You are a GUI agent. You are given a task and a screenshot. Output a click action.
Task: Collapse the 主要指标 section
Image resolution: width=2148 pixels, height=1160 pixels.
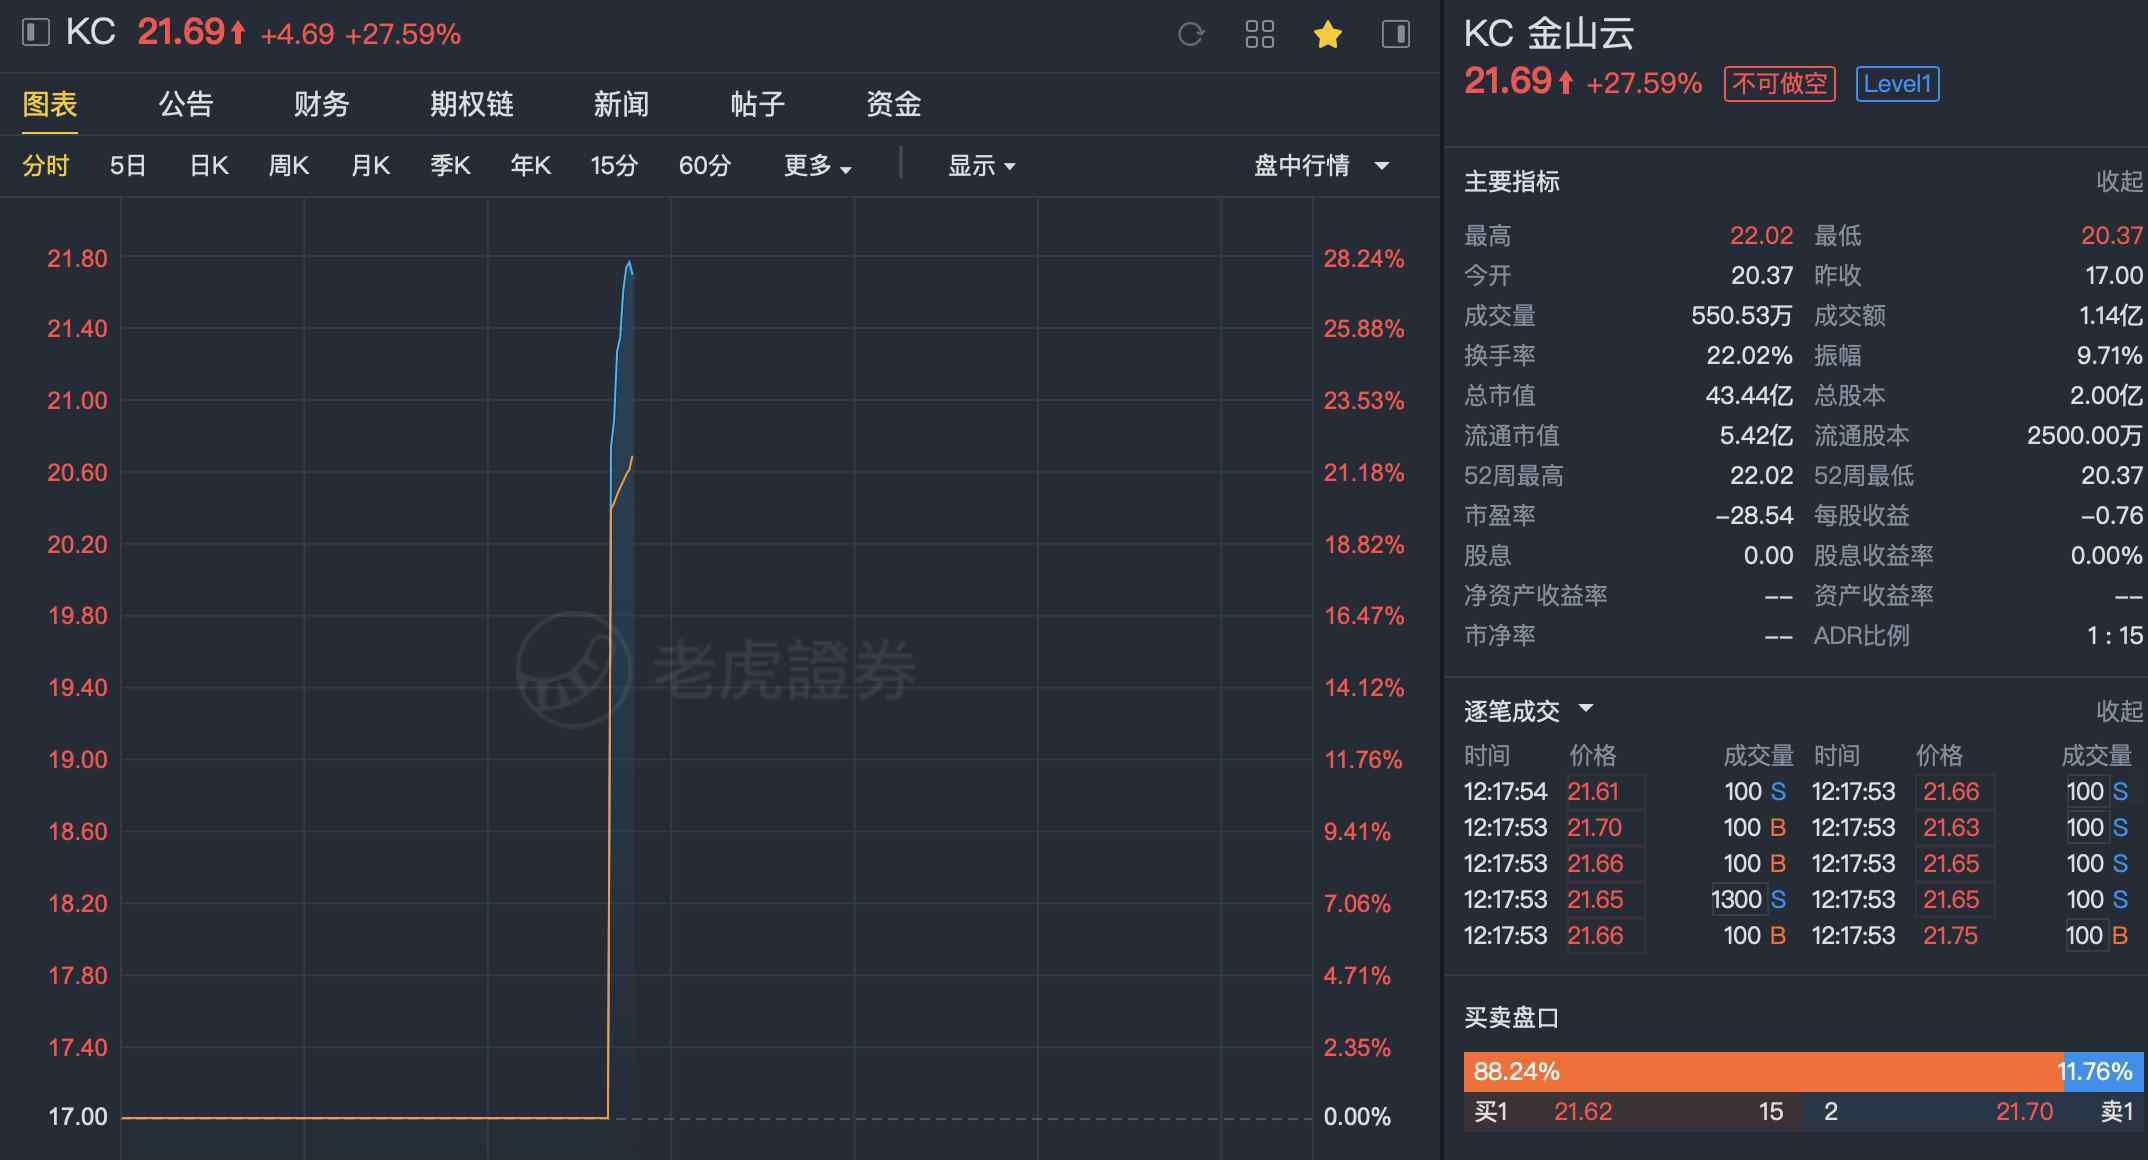tap(2120, 181)
